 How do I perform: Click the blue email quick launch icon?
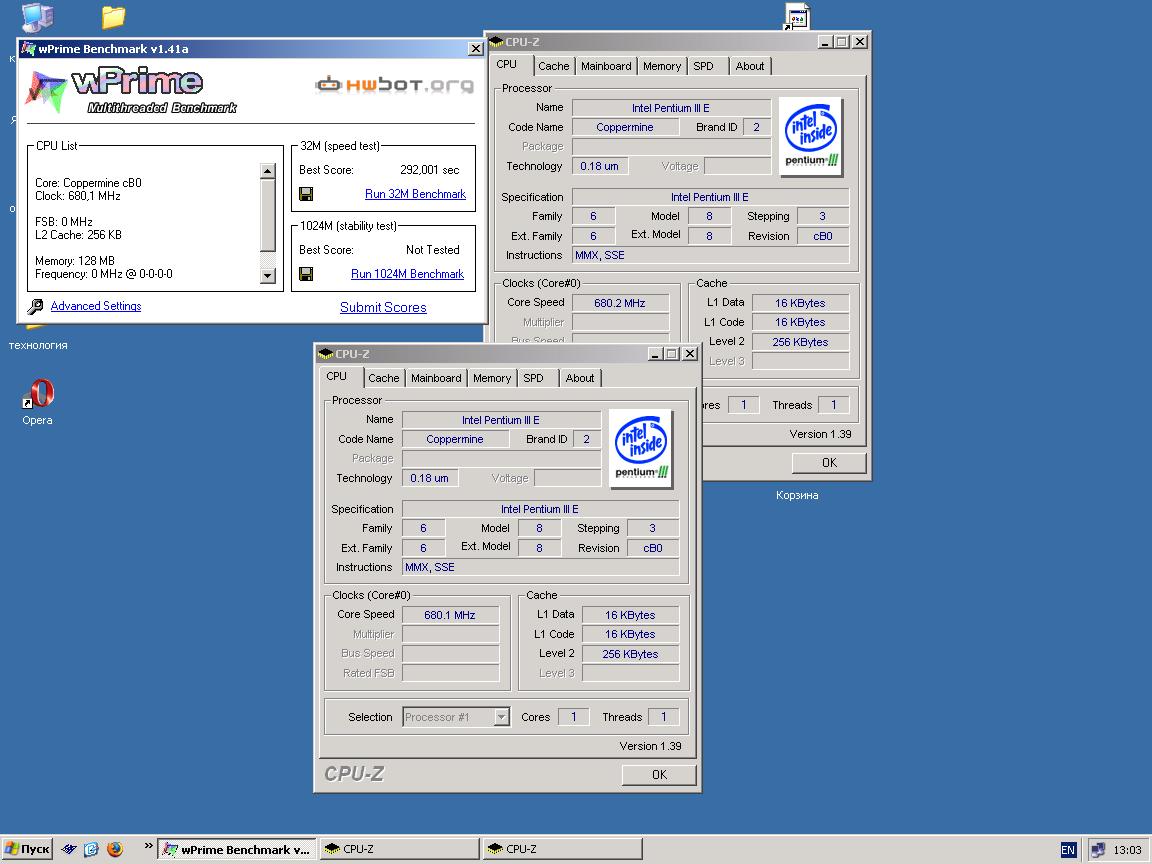[x=91, y=849]
